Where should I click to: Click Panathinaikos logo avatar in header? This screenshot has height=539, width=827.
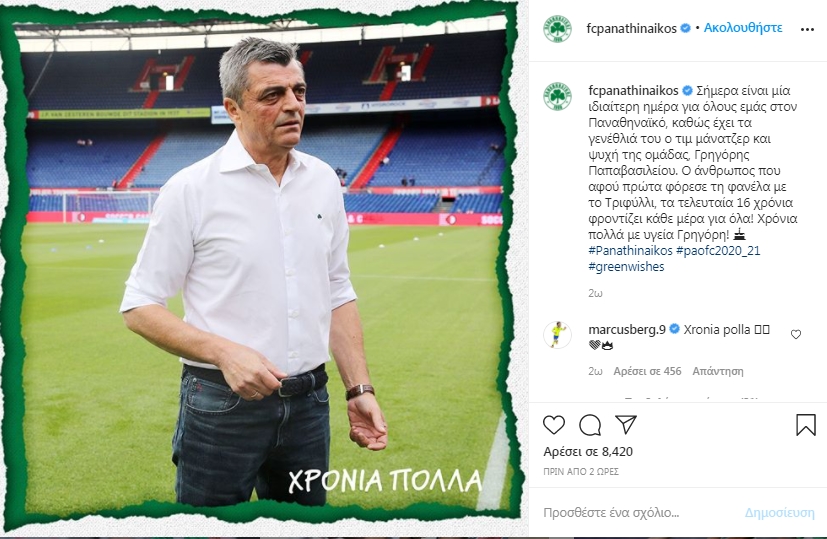point(557,28)
